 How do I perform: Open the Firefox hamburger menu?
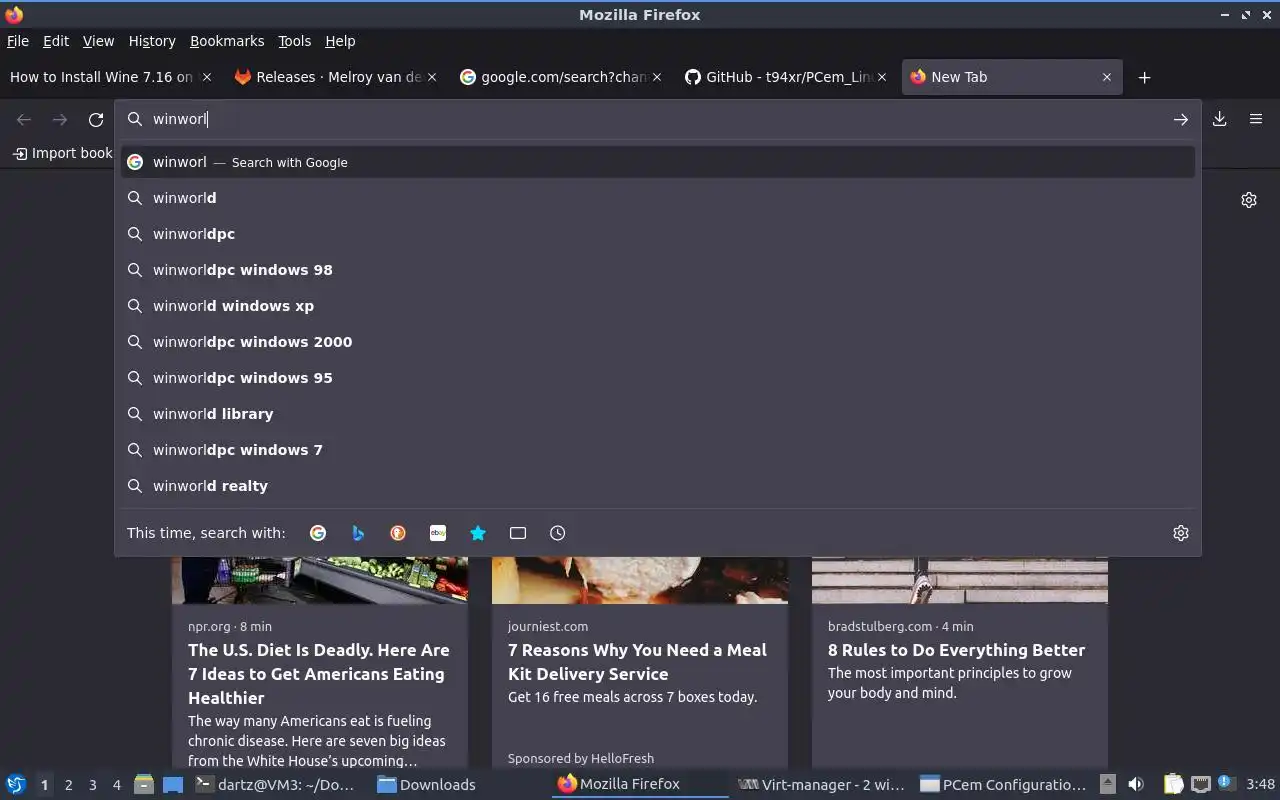click(x=1256, y=119)
